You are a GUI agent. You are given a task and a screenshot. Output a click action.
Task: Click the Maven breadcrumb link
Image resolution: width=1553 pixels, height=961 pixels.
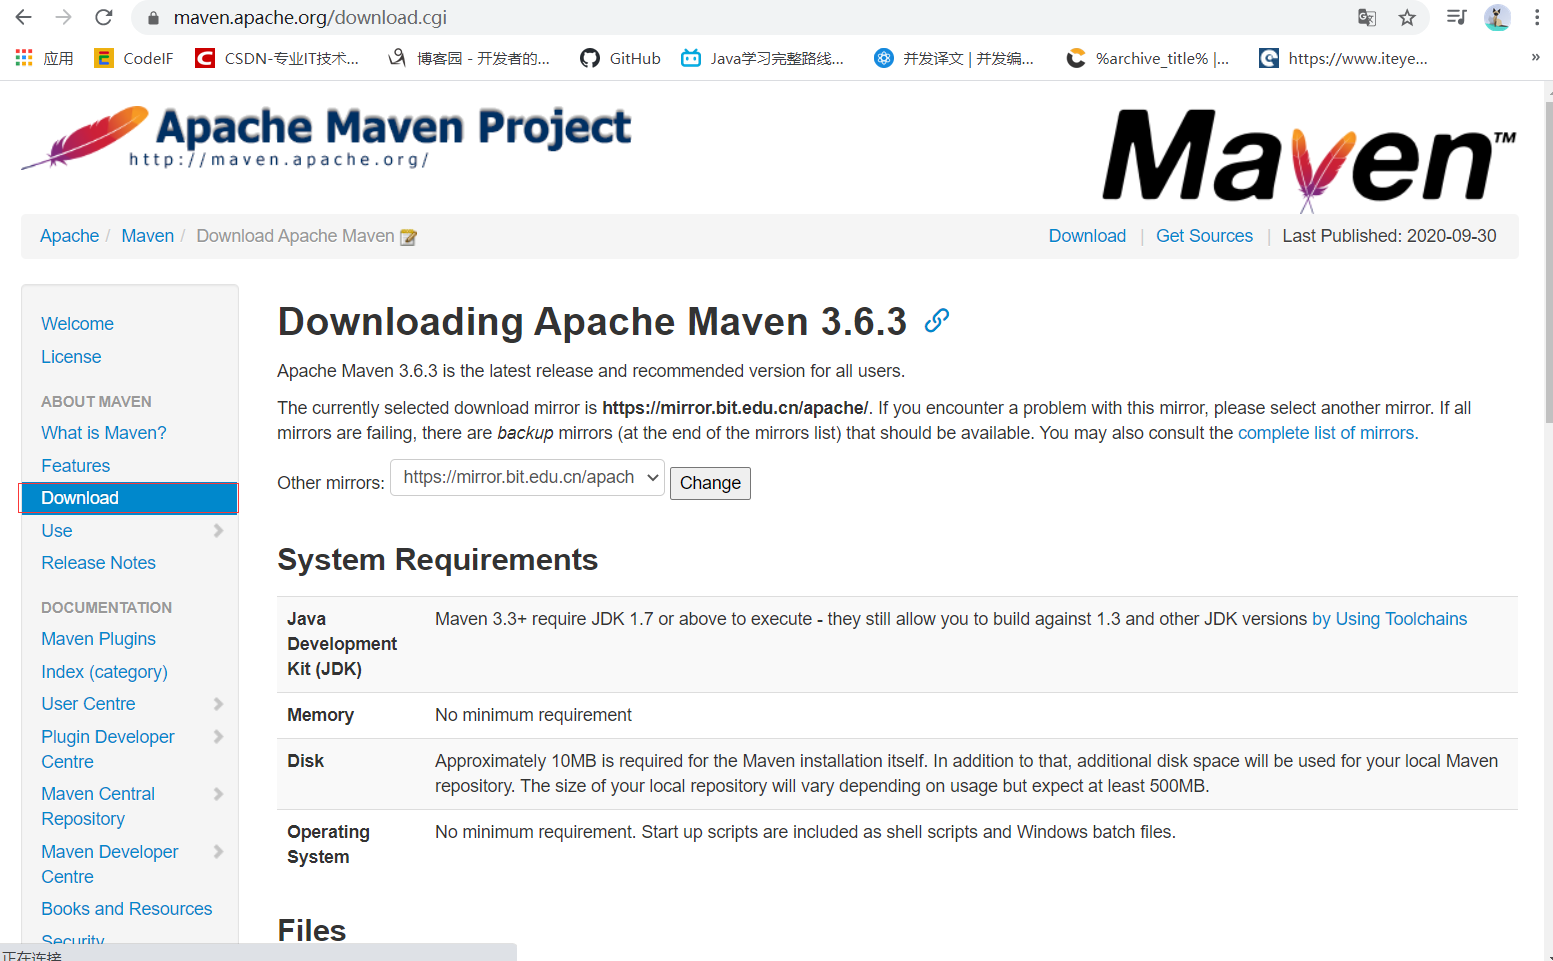pos(148,236)
